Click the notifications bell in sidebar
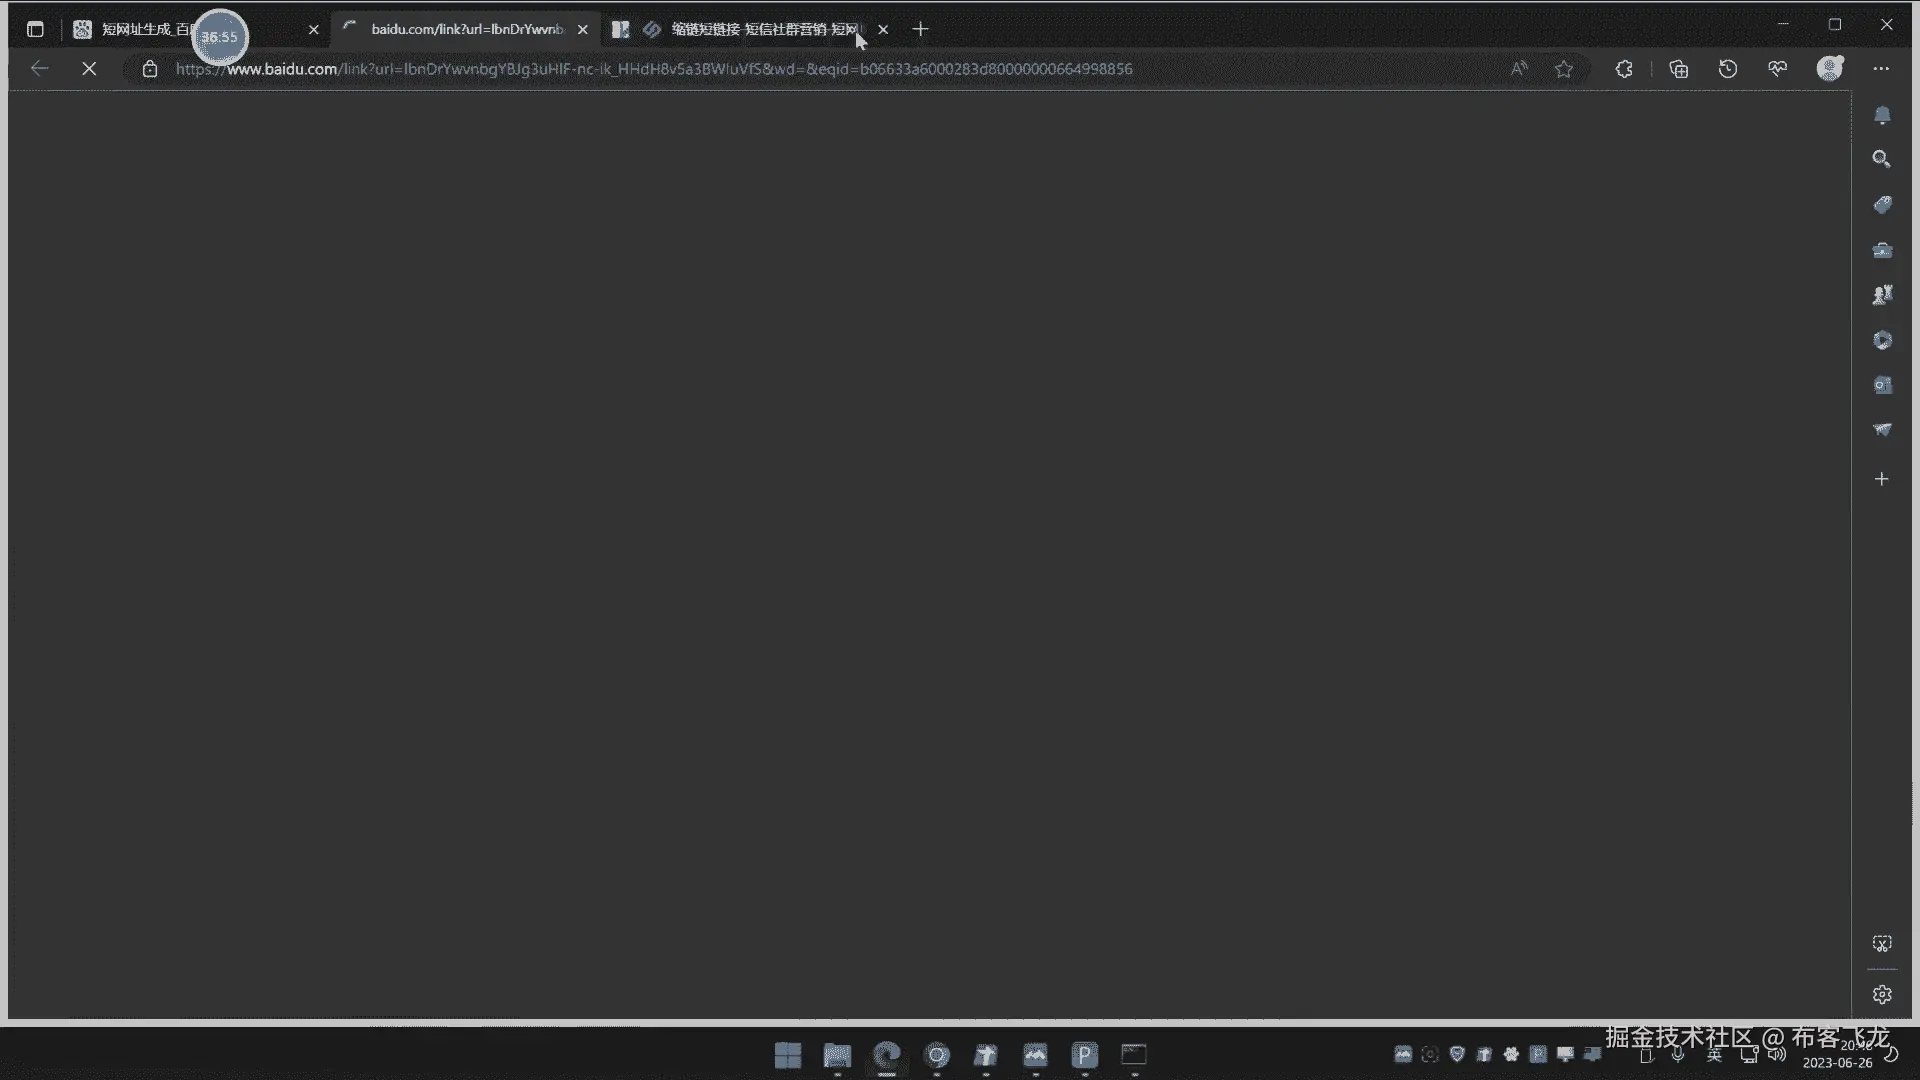Image resolution: width=1920 pixels, height=1080 pixels. click(x=1882, y=116)
